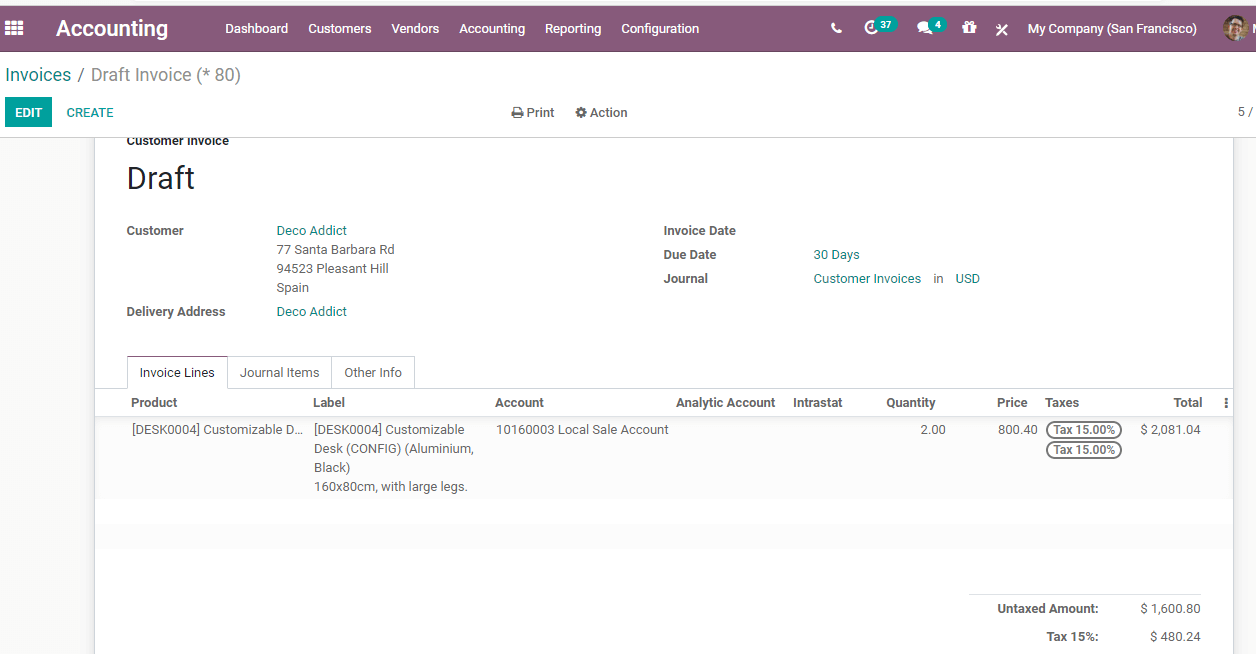The height and width of the screenshot is (654, 1256).
Task: Open the Configuration menu
Action: (x=660, y=29)
